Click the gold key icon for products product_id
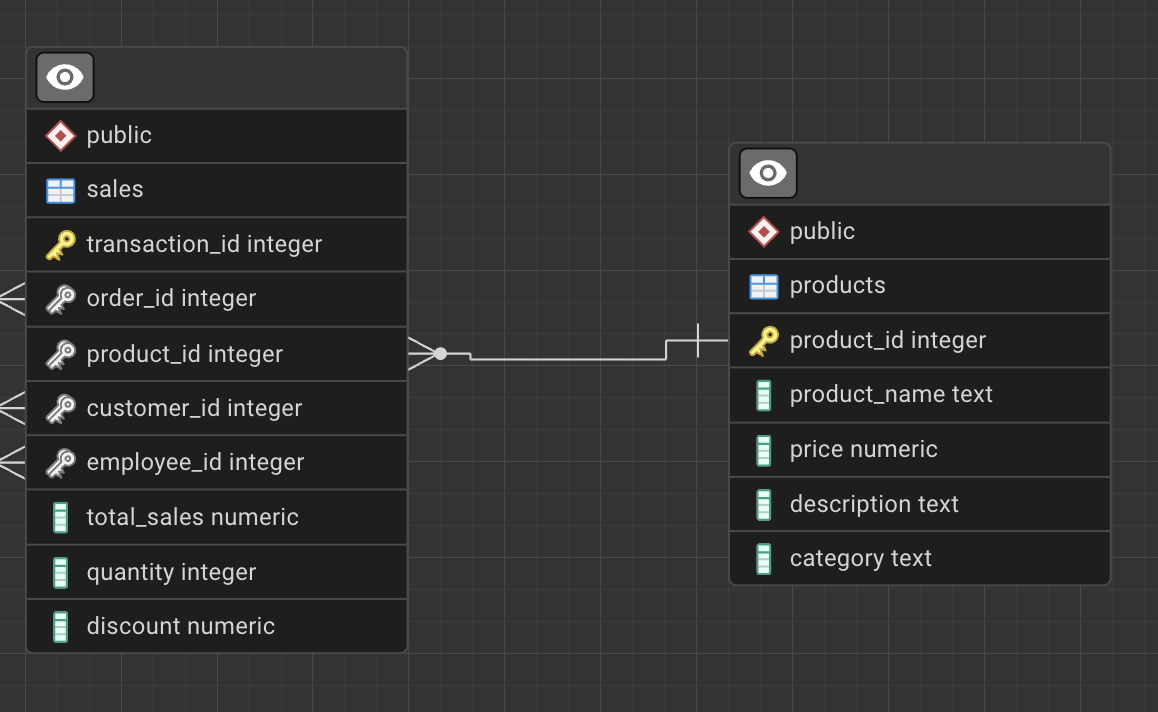1158x712 pixels. 764,341
